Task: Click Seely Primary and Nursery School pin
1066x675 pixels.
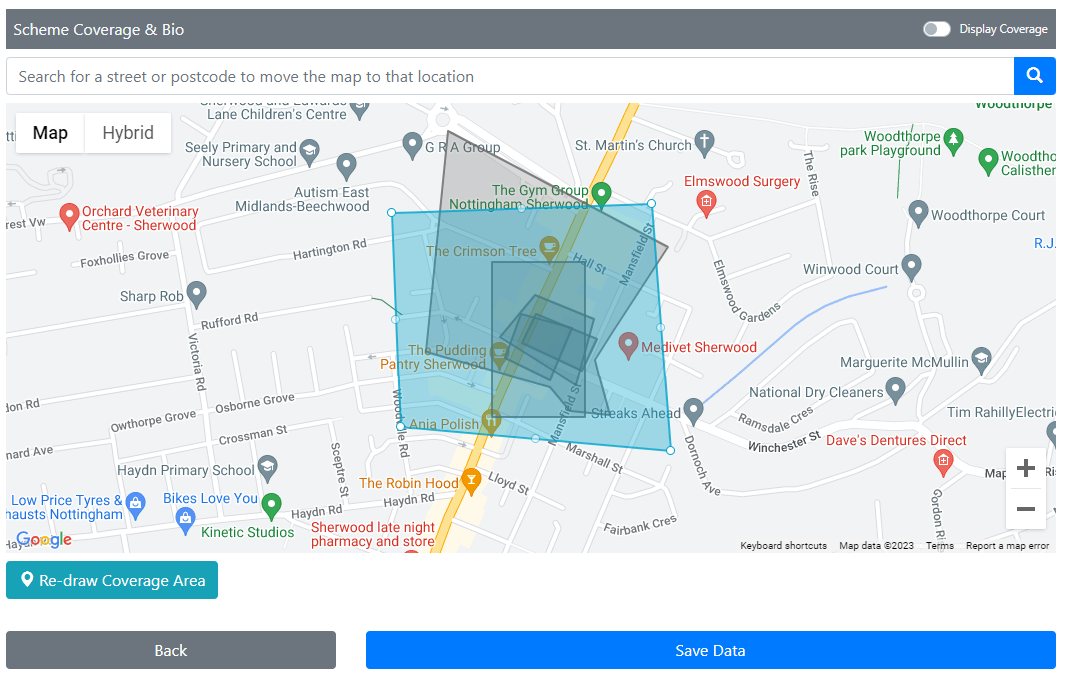Action: 309,152
